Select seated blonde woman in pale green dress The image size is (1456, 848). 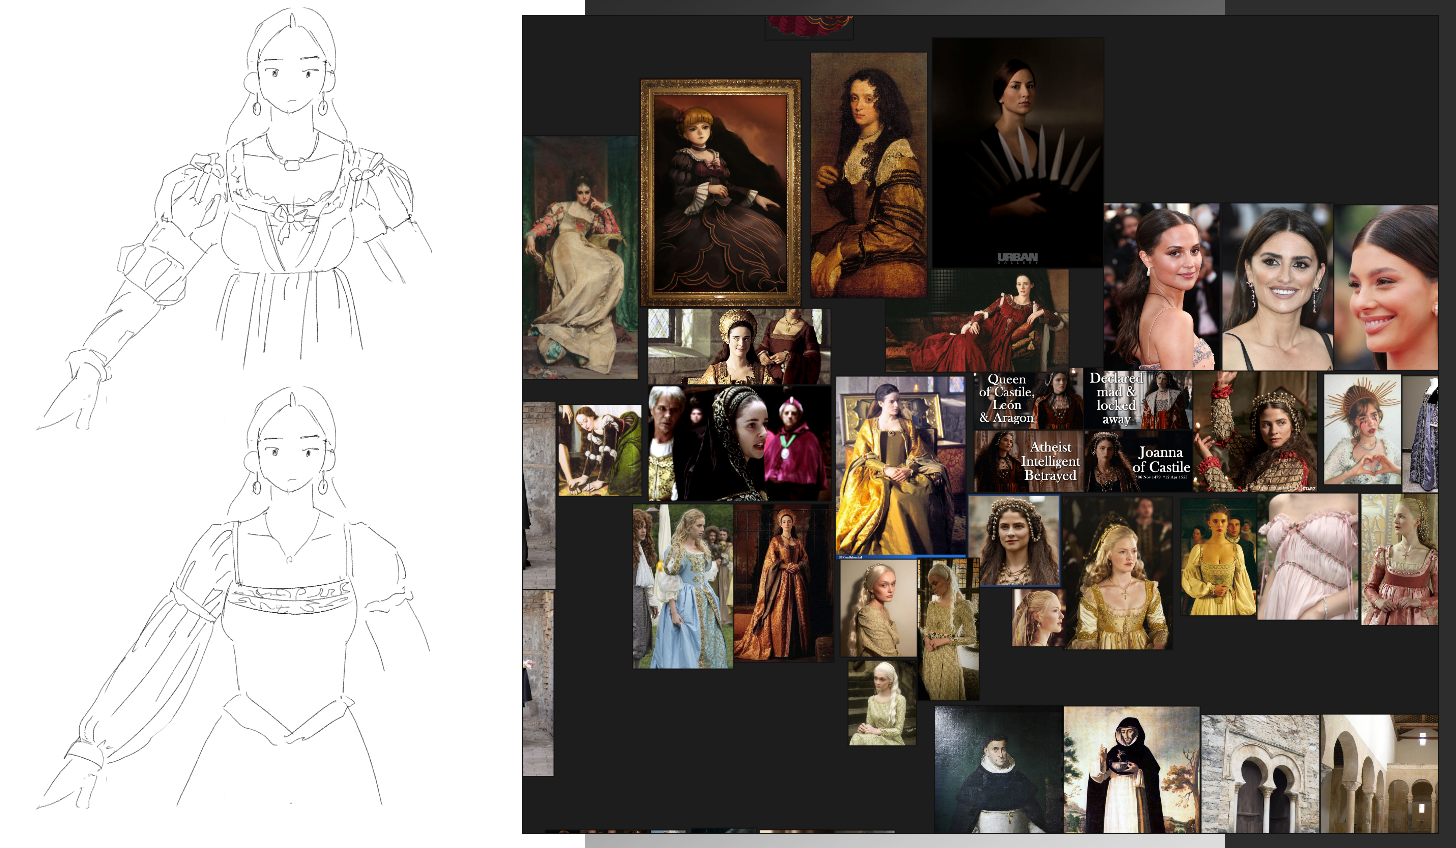click(882, 703)
